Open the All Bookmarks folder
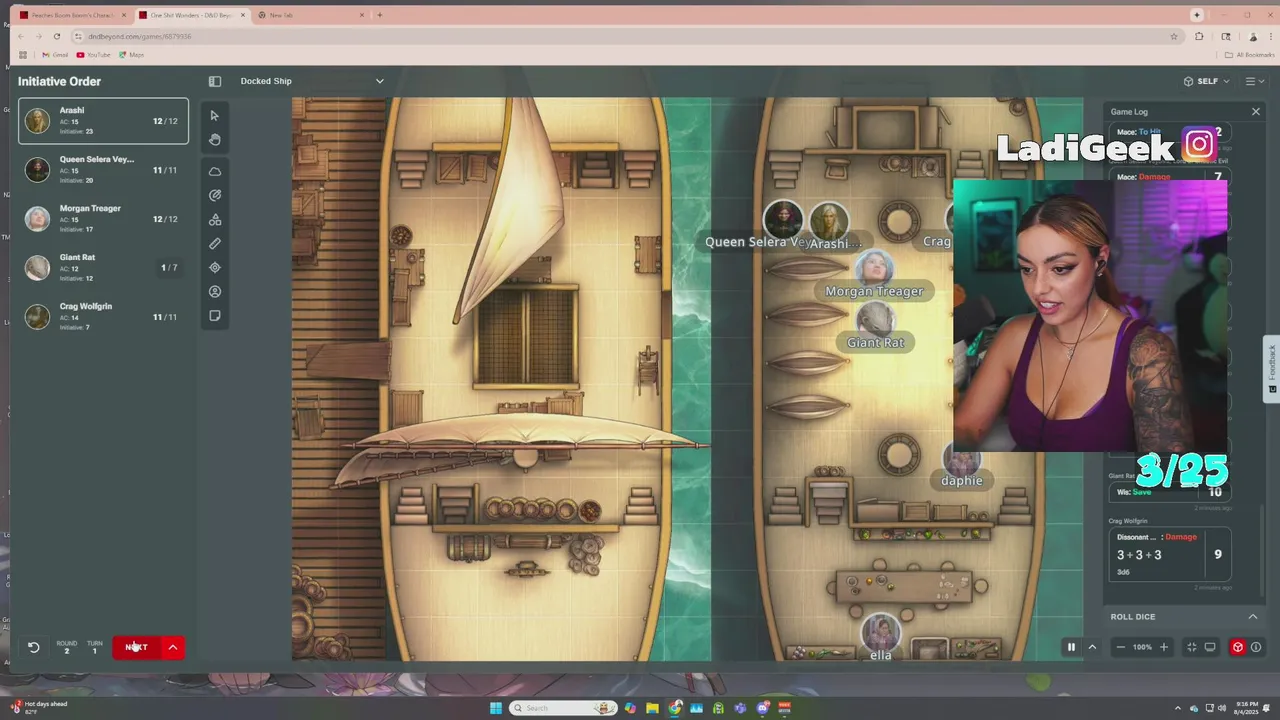This screenshot has height=720, width=1280. click(1250, 55)
